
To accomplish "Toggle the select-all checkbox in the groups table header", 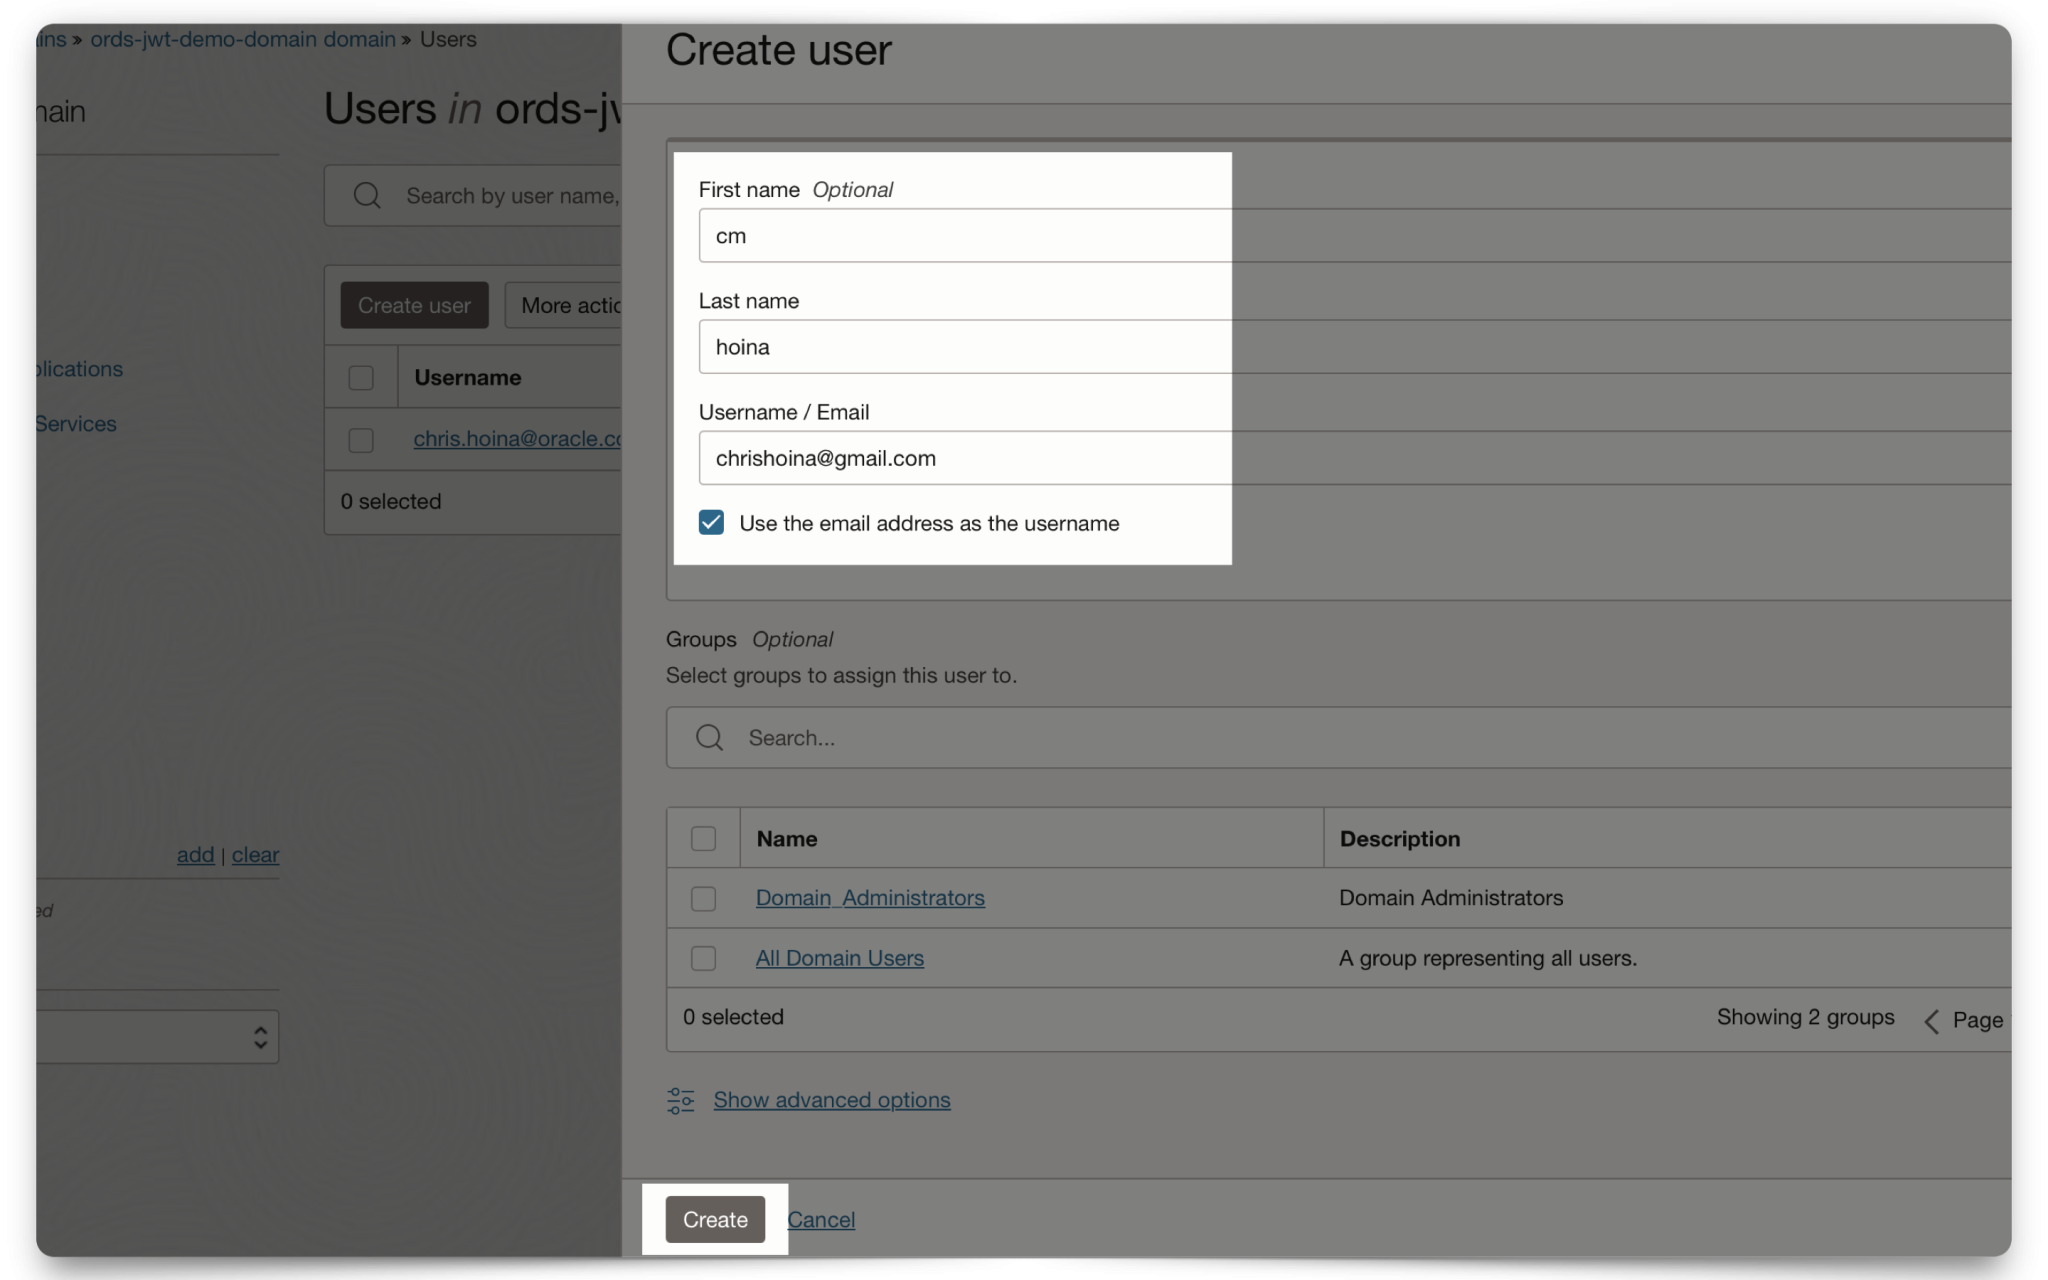I will coord(703,838).
